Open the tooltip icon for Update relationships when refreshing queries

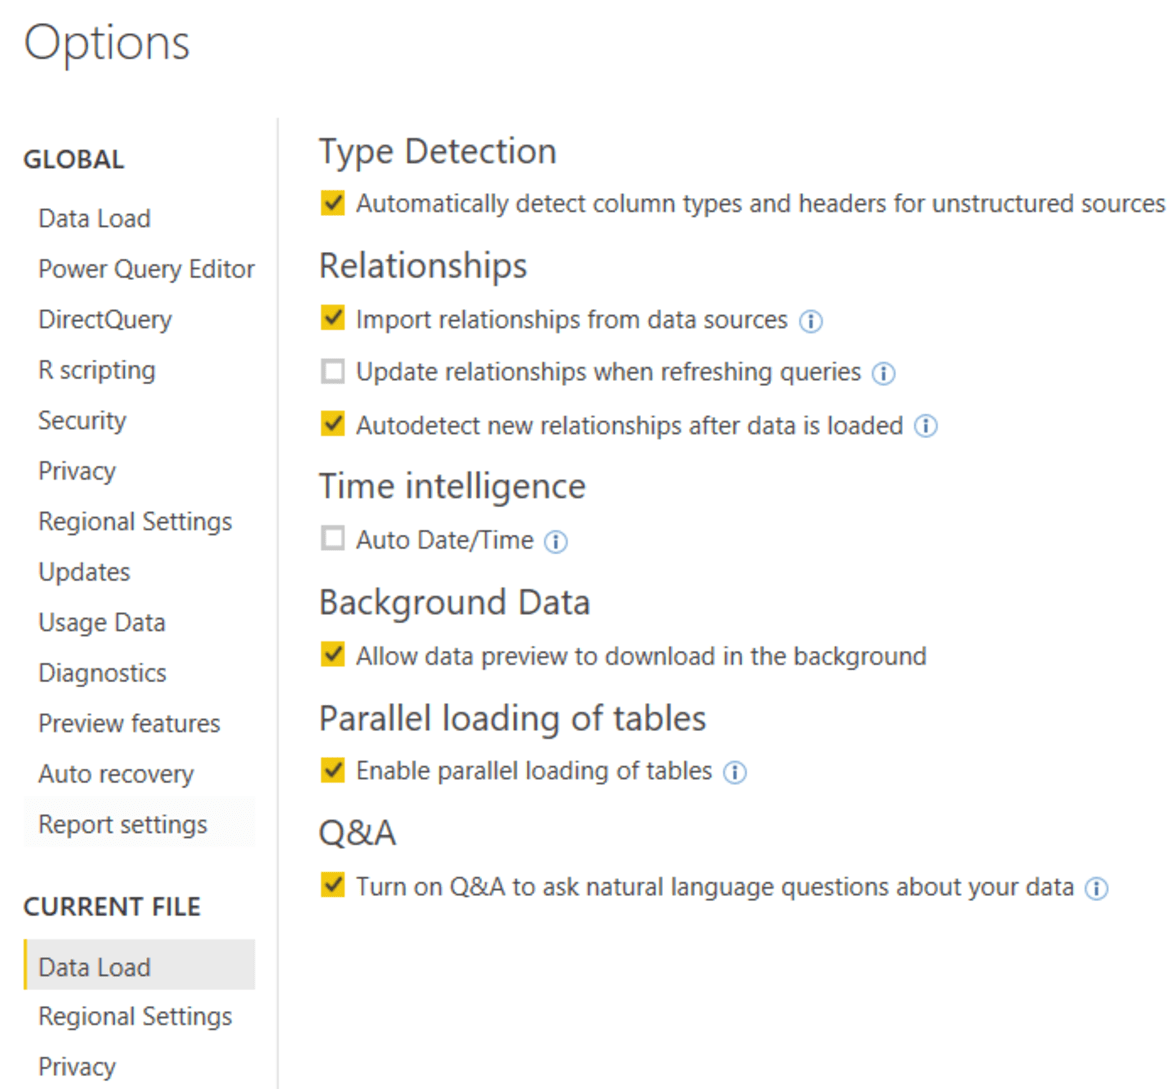point(883,373)
